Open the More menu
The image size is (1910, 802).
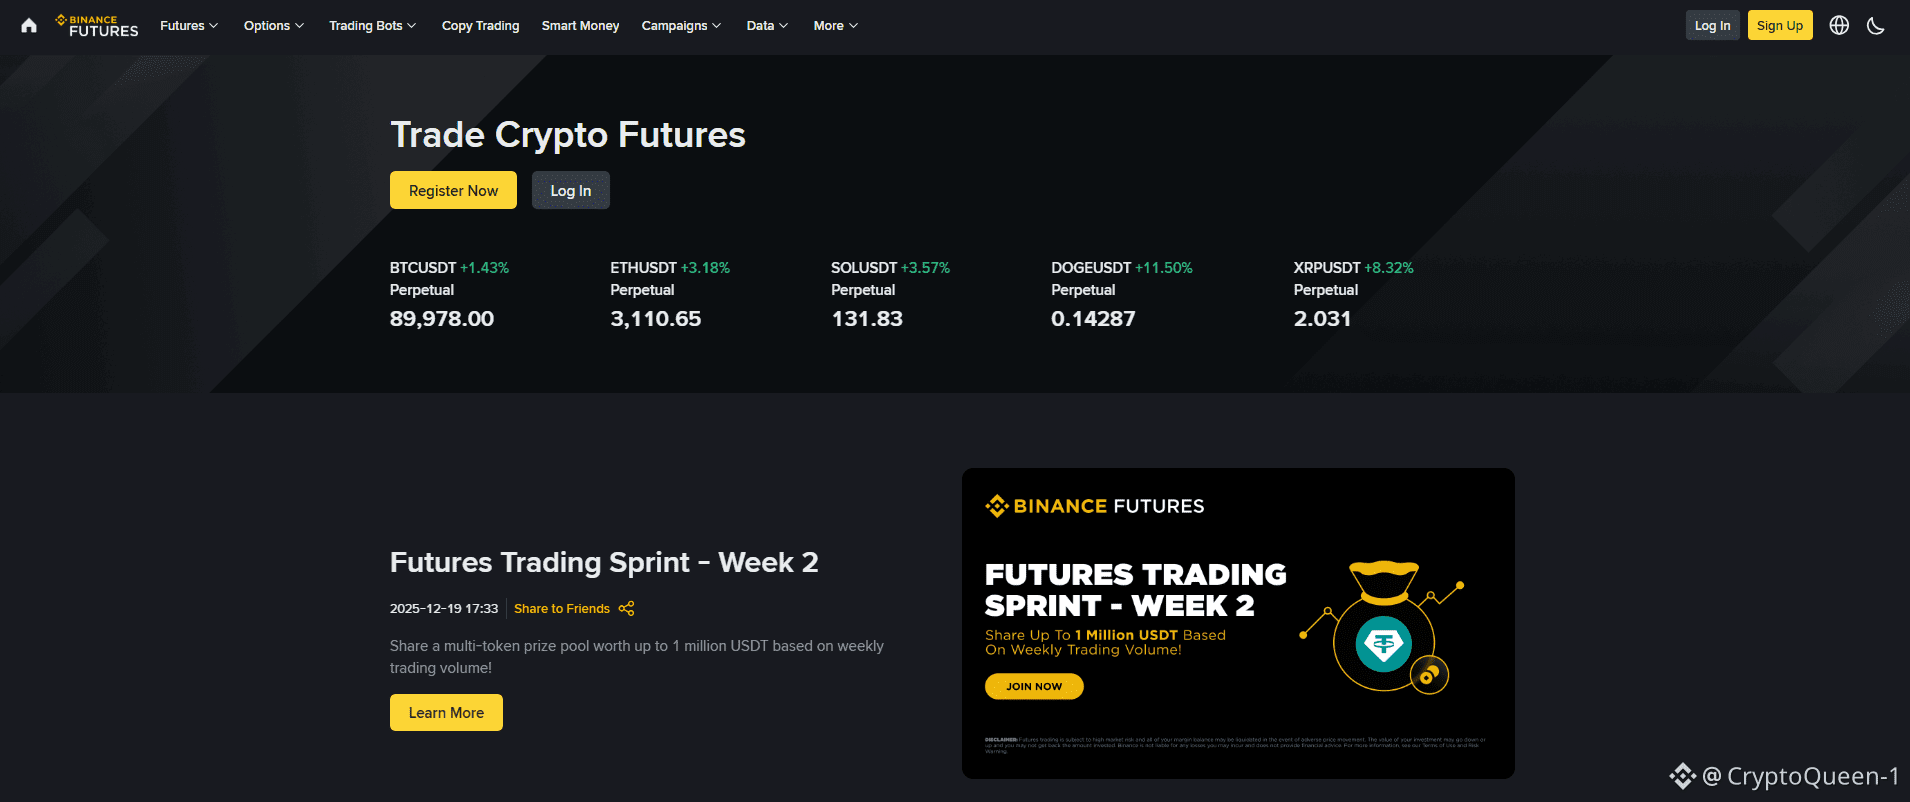point(835,26)
